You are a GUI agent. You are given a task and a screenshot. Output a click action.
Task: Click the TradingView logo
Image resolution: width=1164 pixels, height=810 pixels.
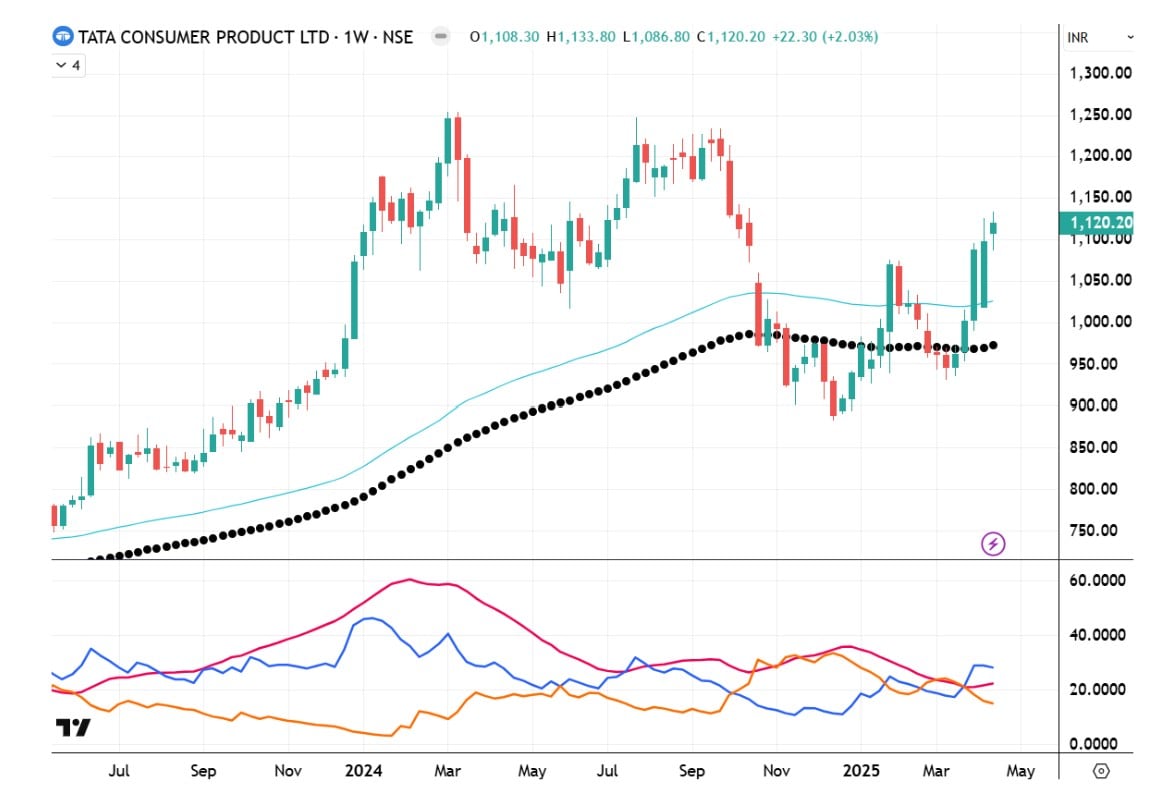coord(73,727)
